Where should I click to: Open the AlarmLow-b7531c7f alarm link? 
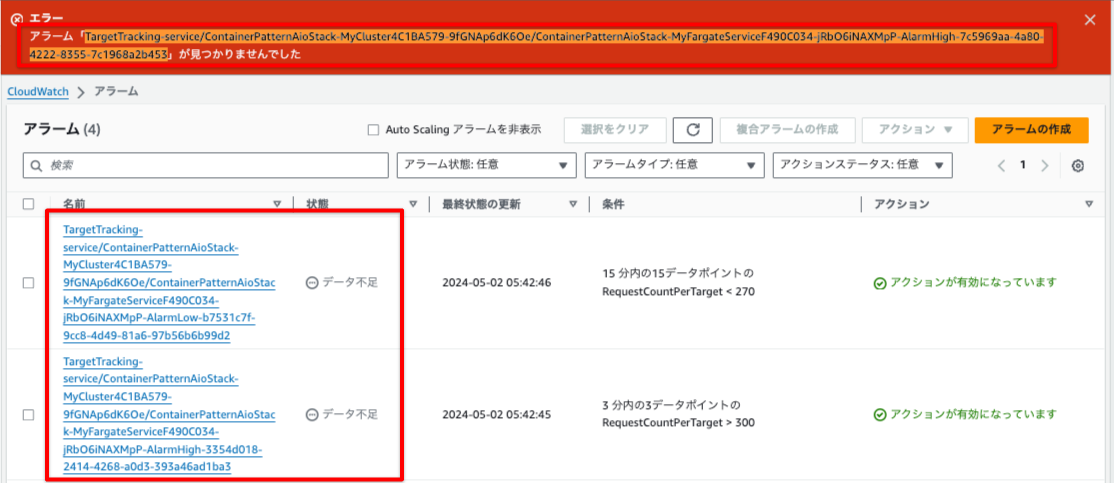[x=169, y=283]
